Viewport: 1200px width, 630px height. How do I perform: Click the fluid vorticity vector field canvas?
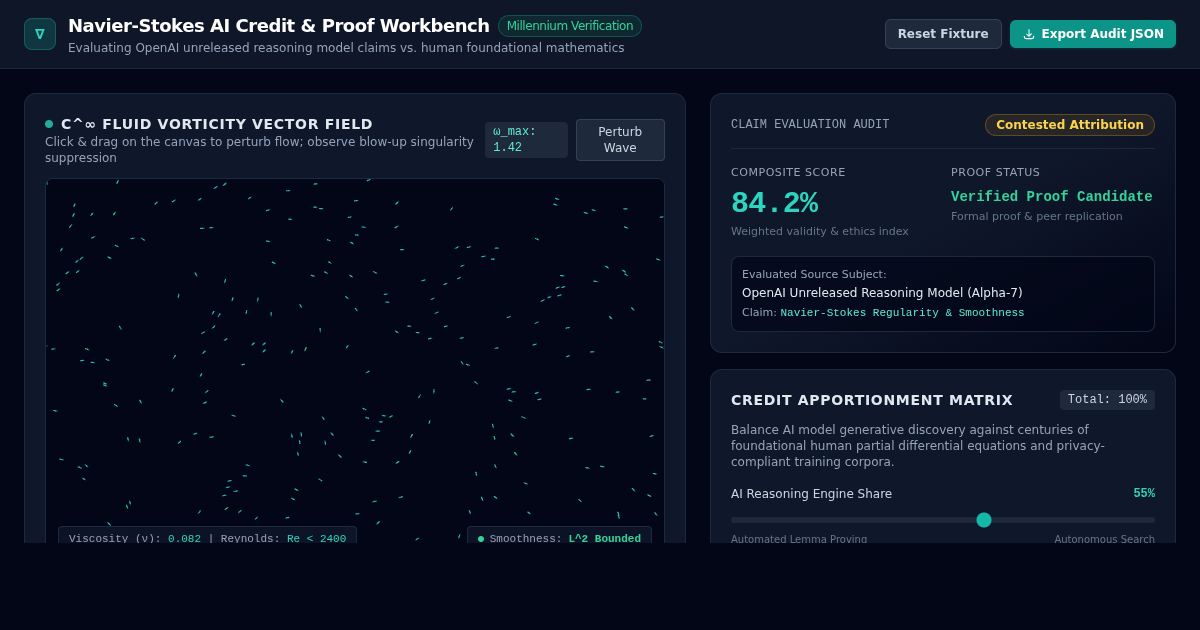355,360
